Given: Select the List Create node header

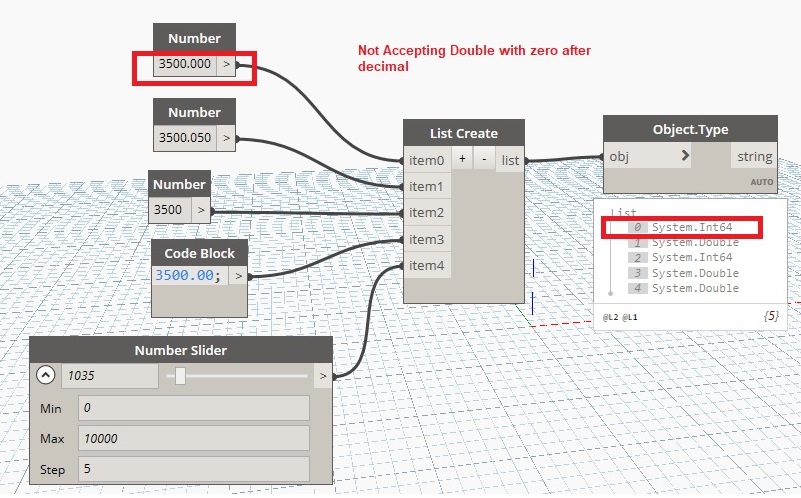Looking at the screenshot, I should pos(464,133).
